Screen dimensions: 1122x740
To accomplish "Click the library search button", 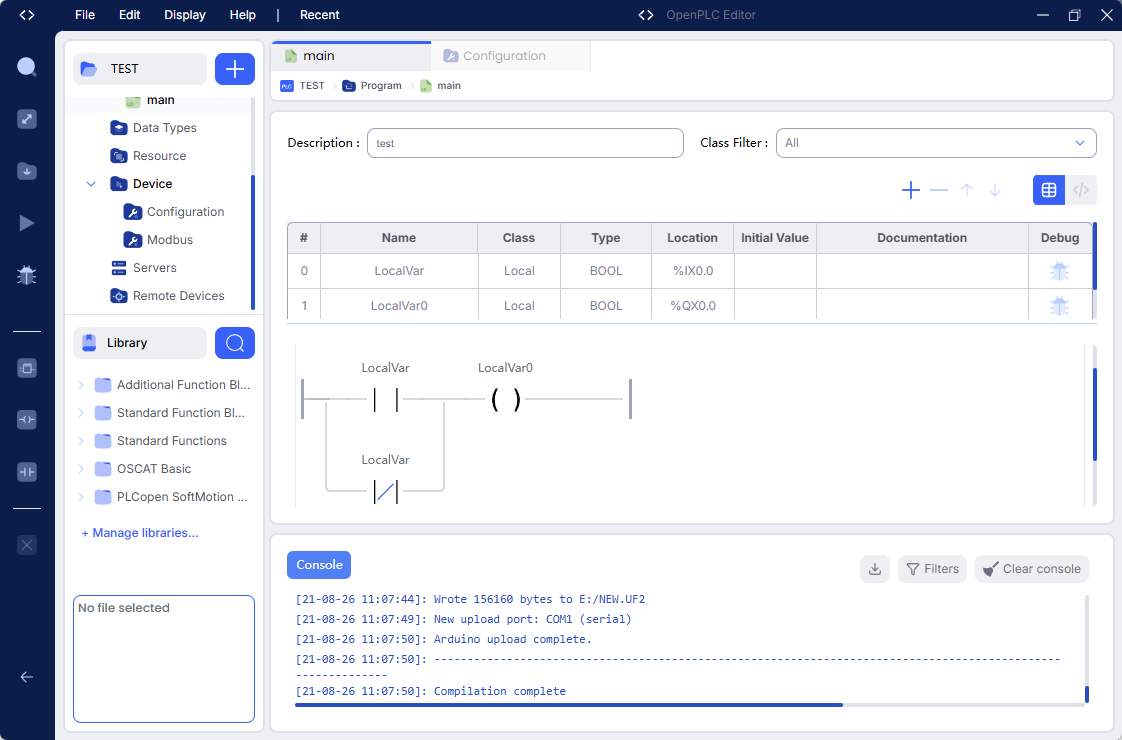I will (235, 343).
